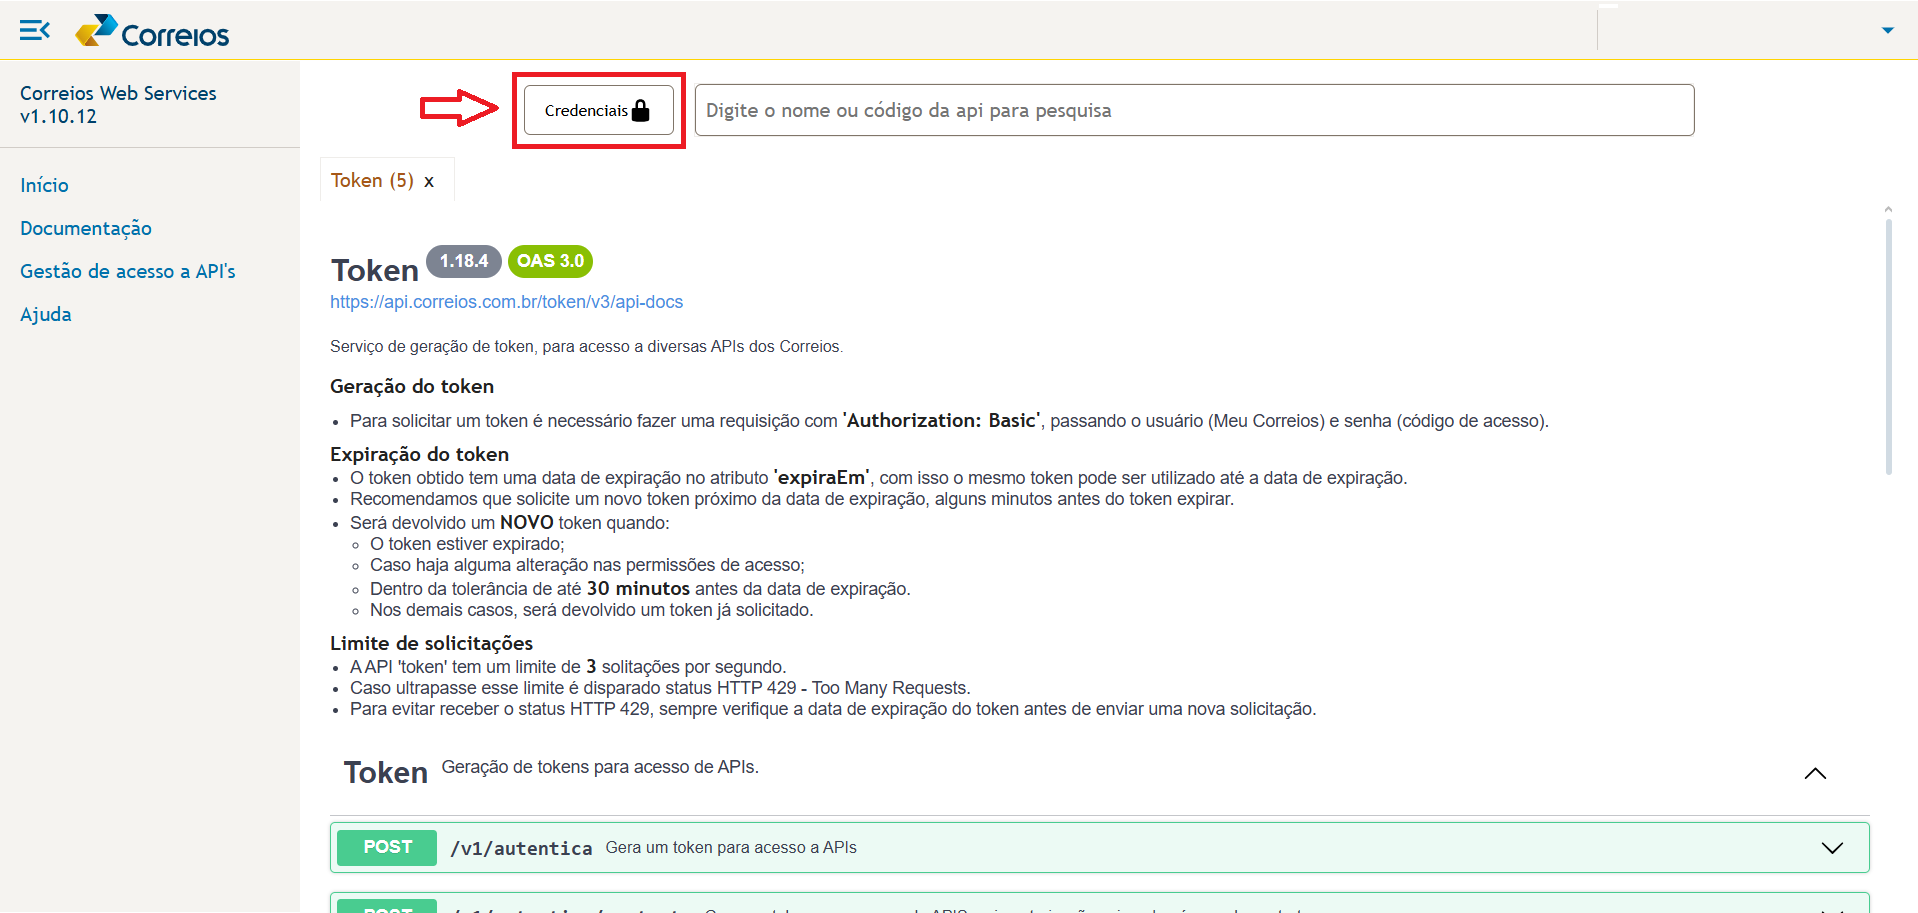The height and width of the screenshot is (913, 1918).
Task: Click the Credenciais lock button
Action: tap(598, 110)
